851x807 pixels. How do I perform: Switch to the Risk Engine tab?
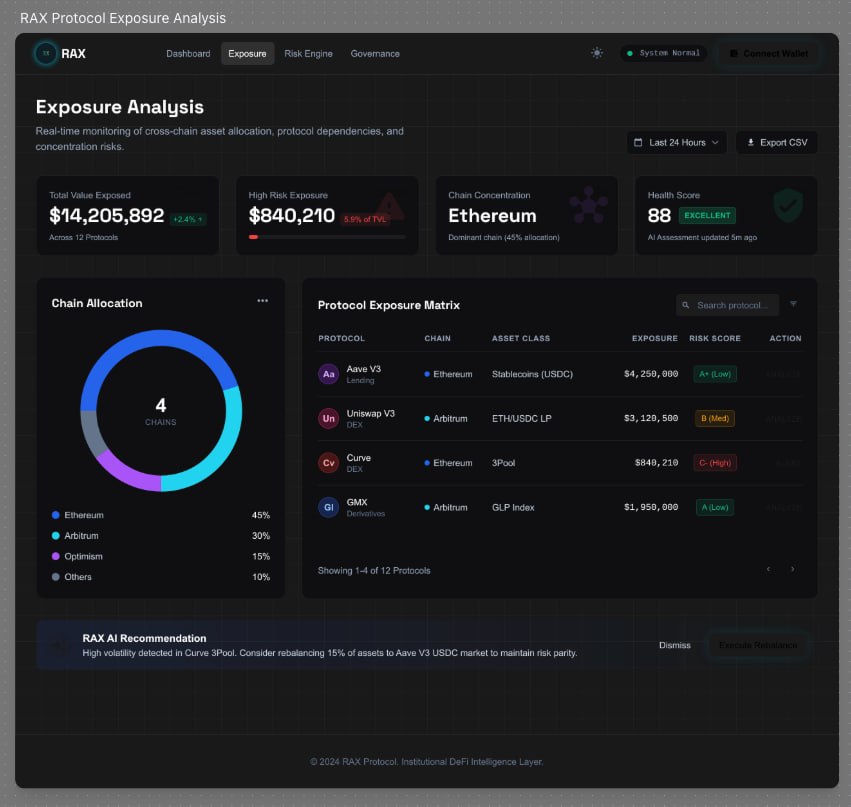[x=308, y=53]
